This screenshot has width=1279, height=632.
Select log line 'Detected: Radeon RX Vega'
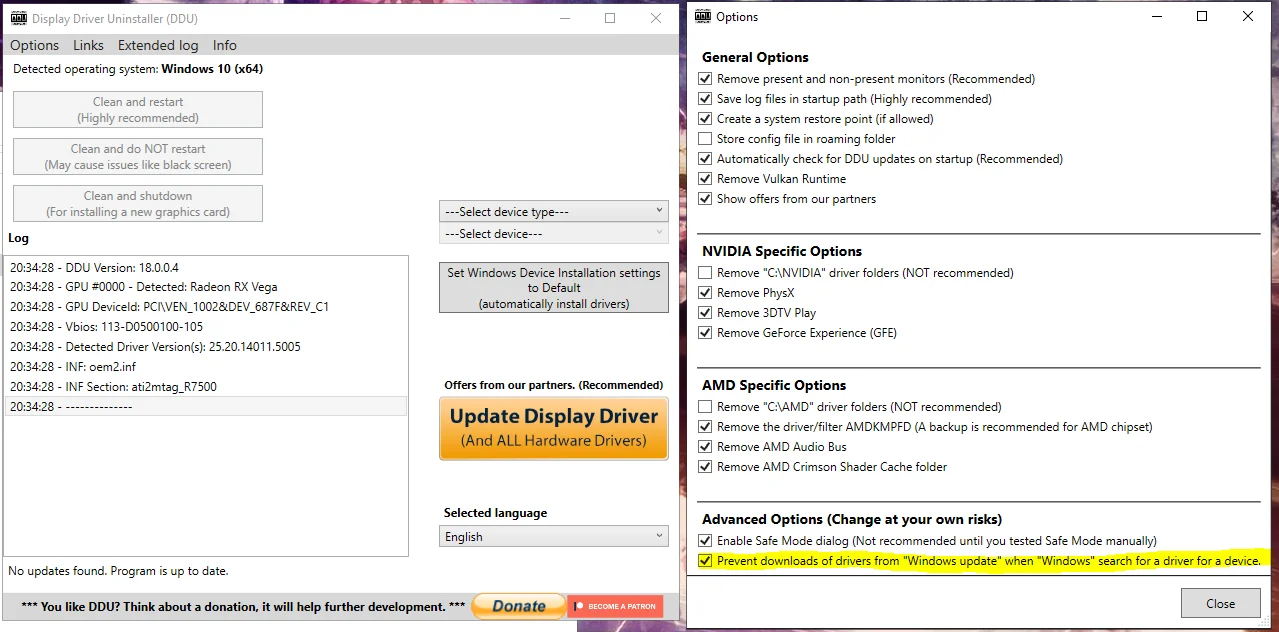(206, 287)
